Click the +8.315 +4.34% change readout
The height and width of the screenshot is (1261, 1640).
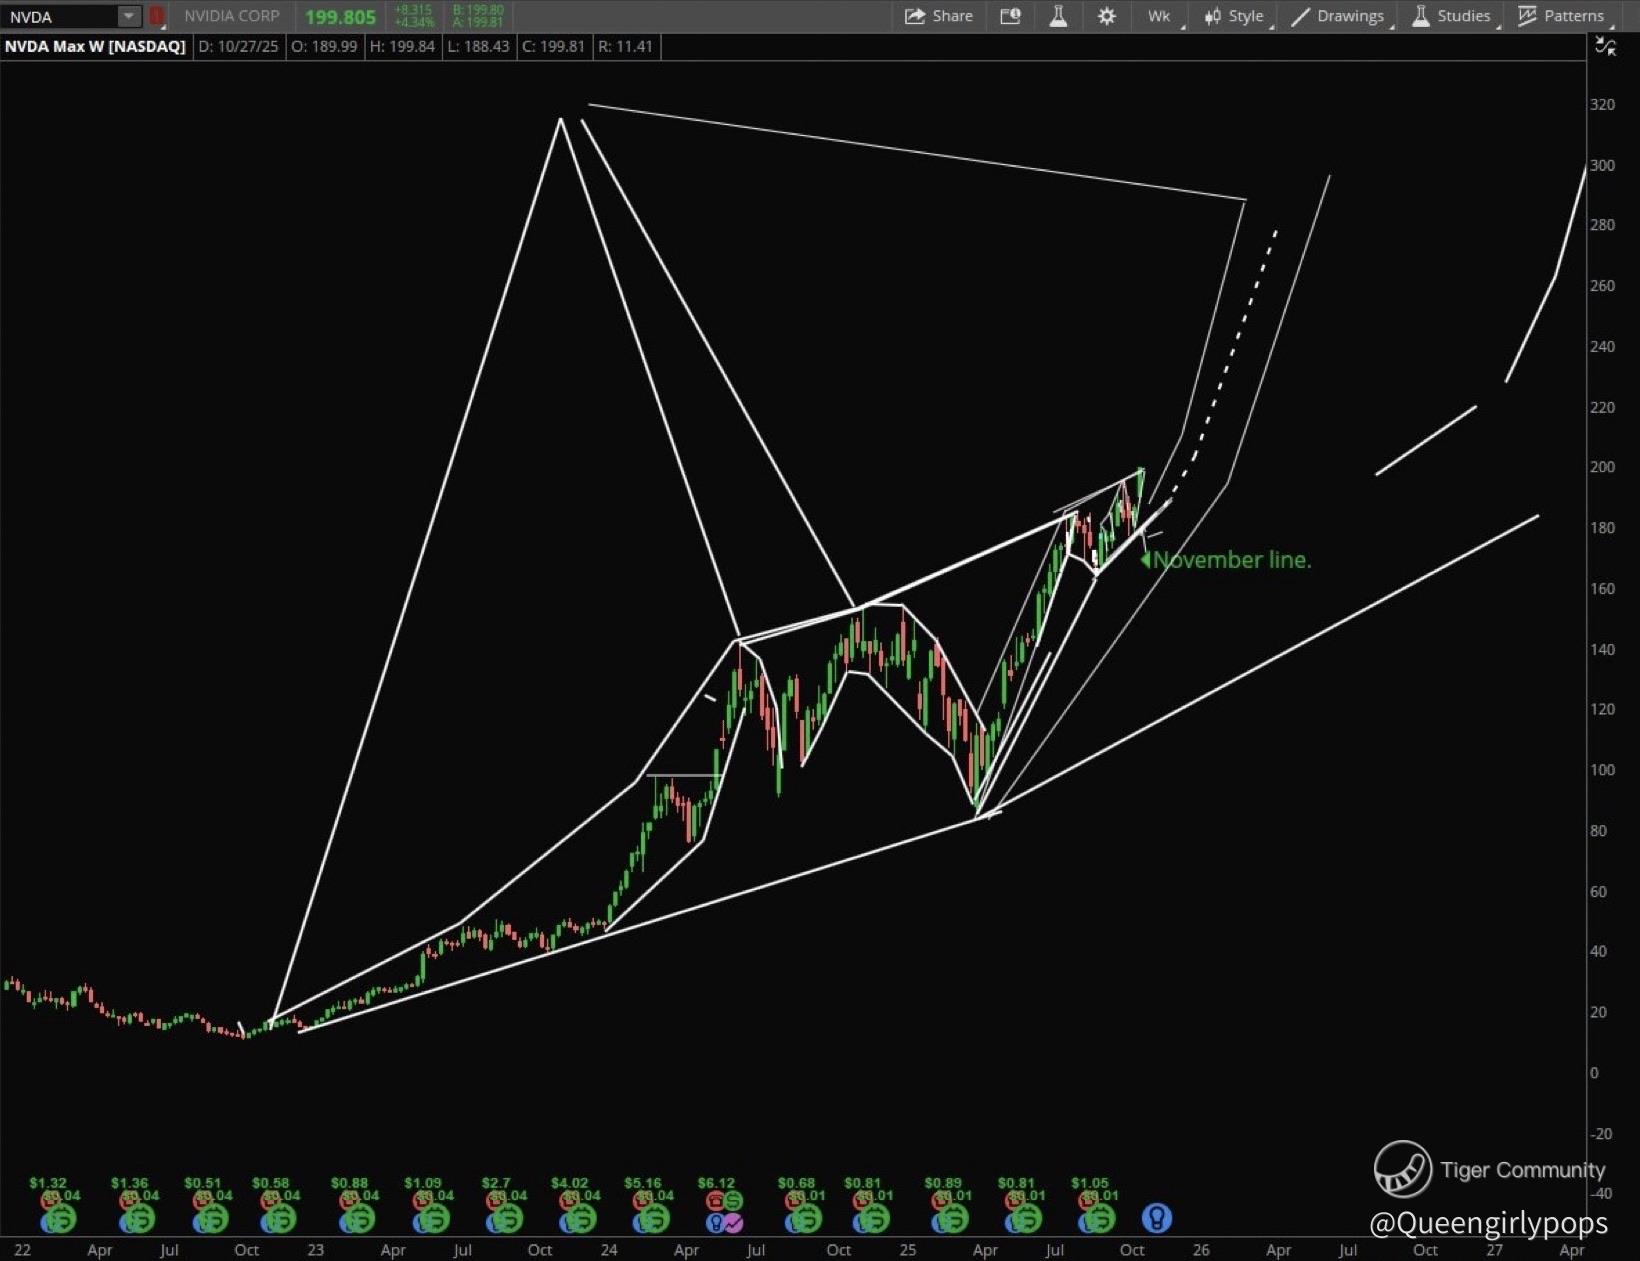415,16
